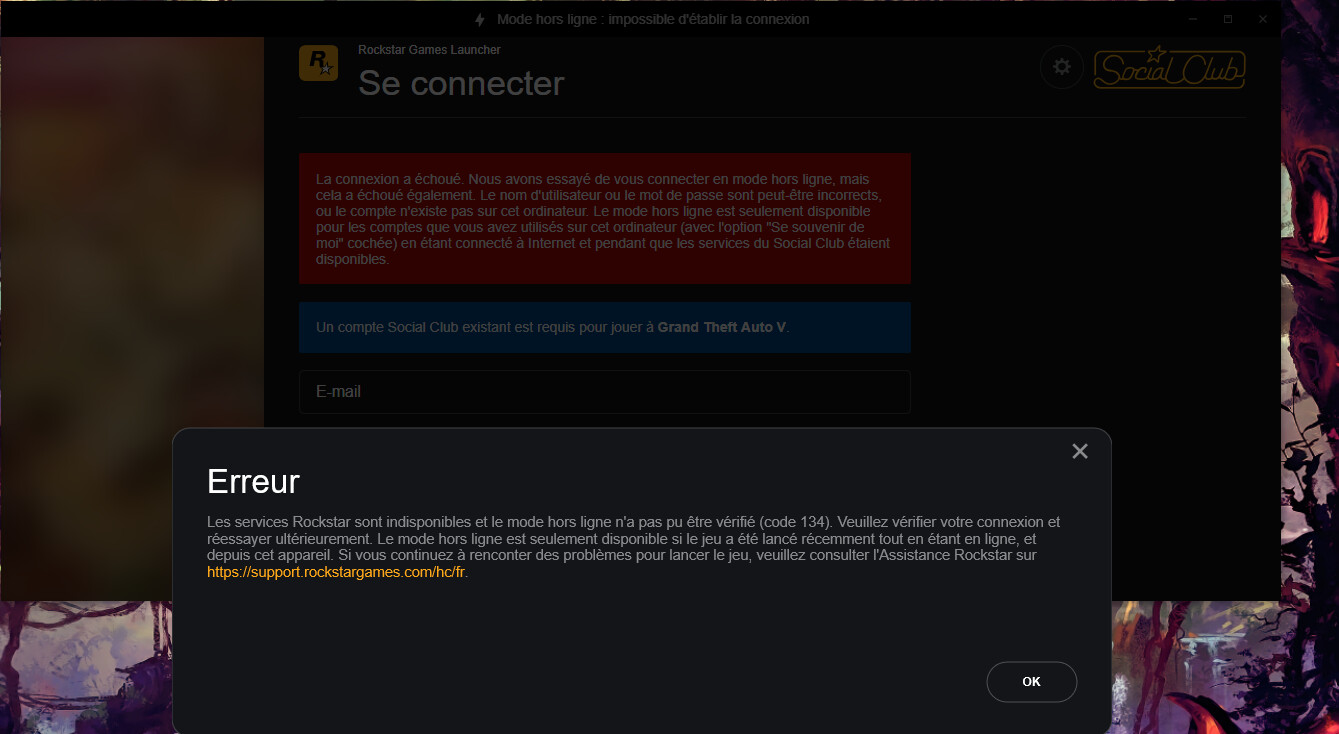Click the Social Club account notice for GTA V
Image resolution: width=1339 pixels, height=734 pixels.
(604, 327)
